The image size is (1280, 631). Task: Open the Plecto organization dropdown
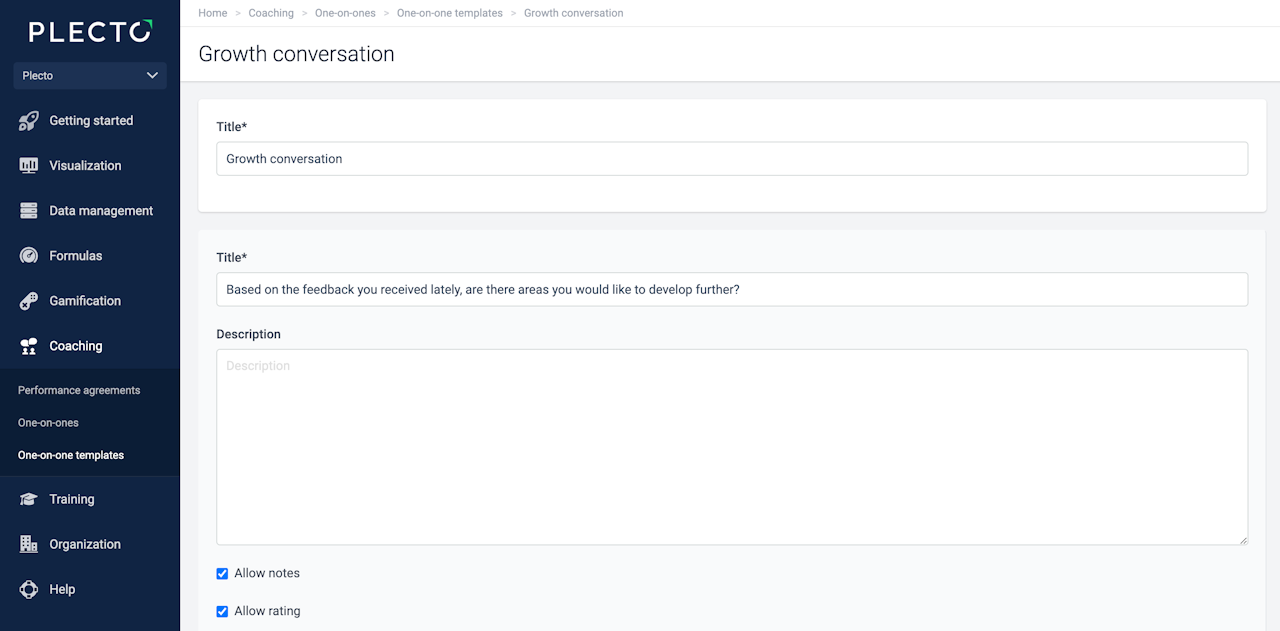[x=90, y=76]
